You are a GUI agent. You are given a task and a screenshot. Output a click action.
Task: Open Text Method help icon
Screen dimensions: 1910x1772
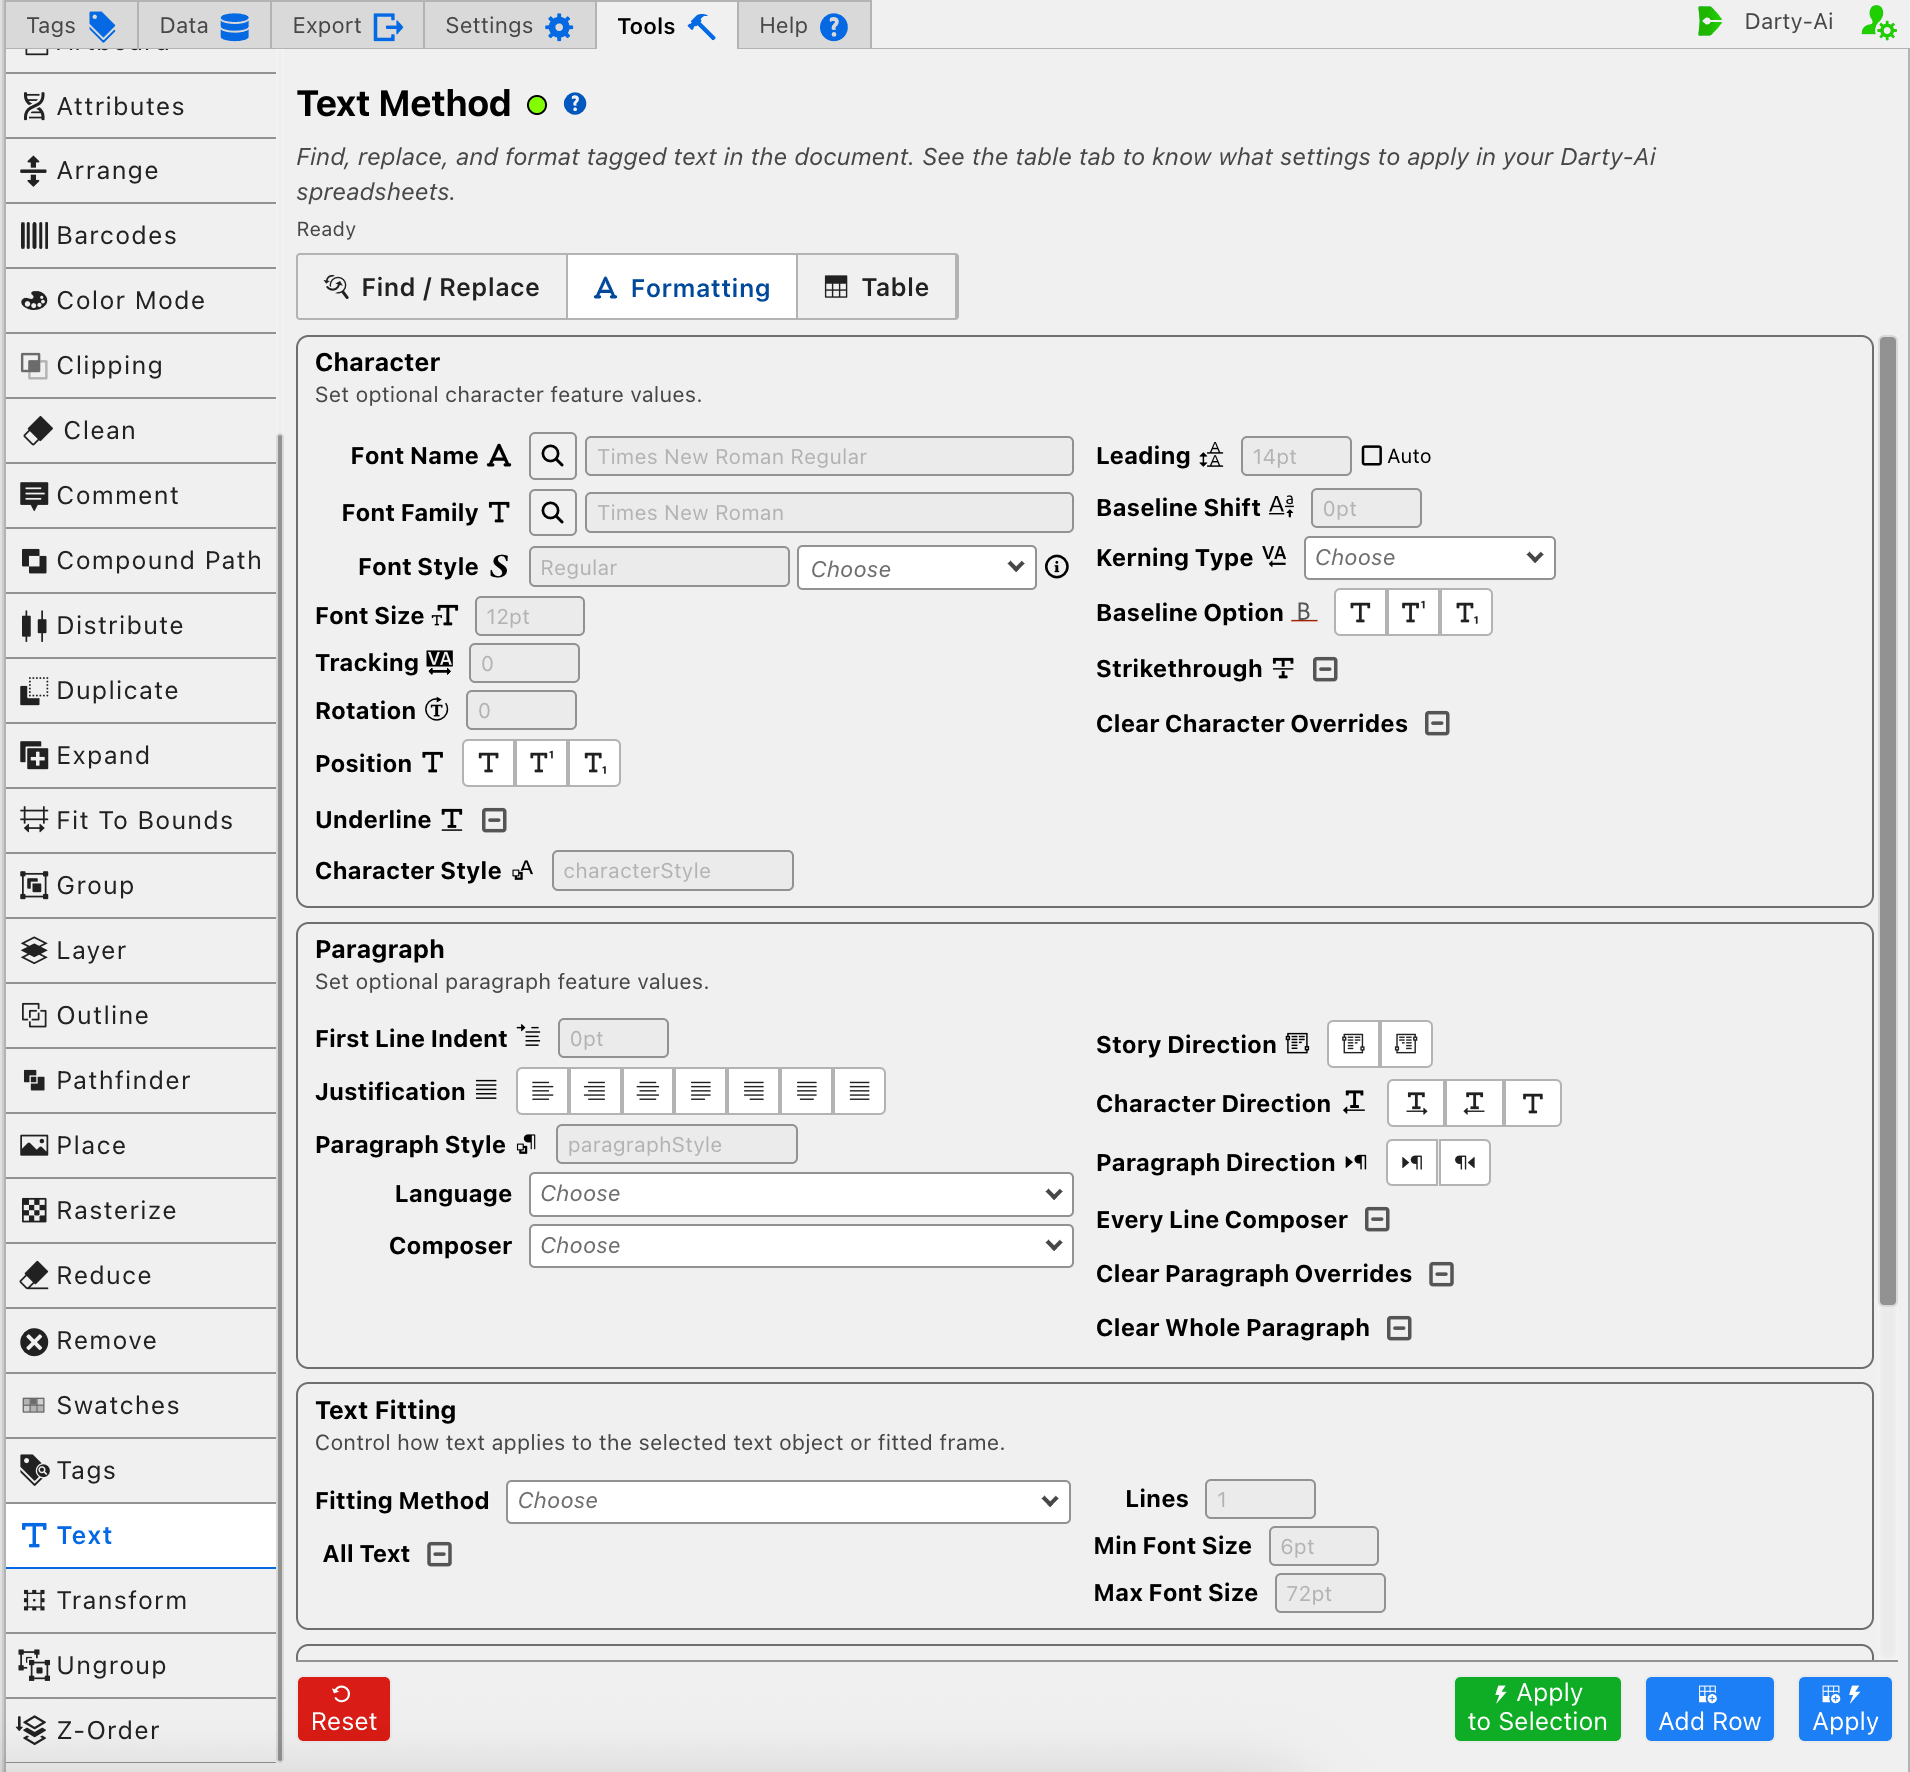(x=575, y=104)
